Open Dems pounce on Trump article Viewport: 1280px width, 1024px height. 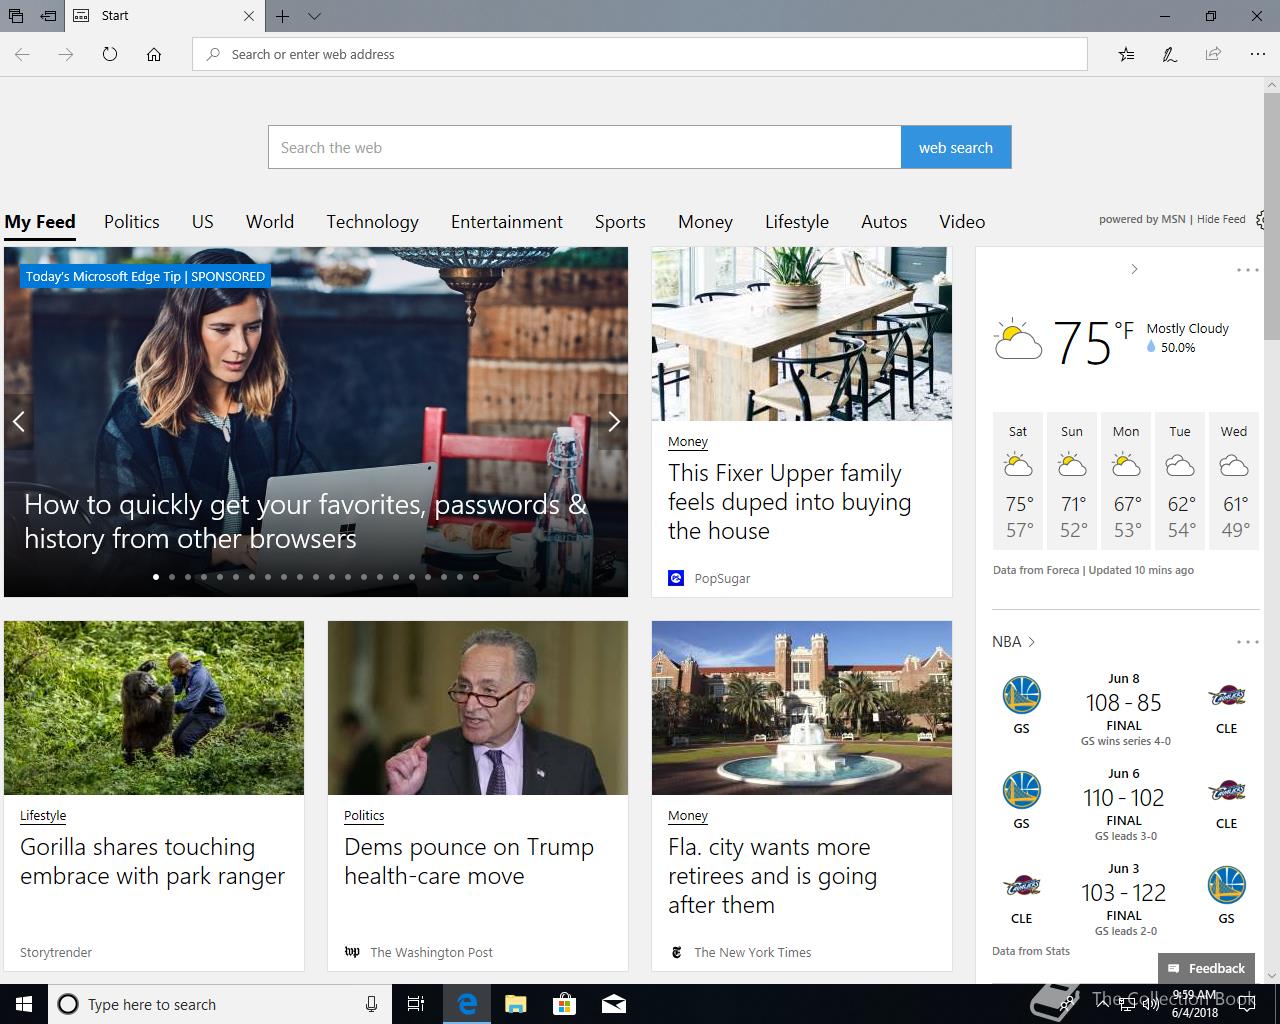[x=469, y=861]
